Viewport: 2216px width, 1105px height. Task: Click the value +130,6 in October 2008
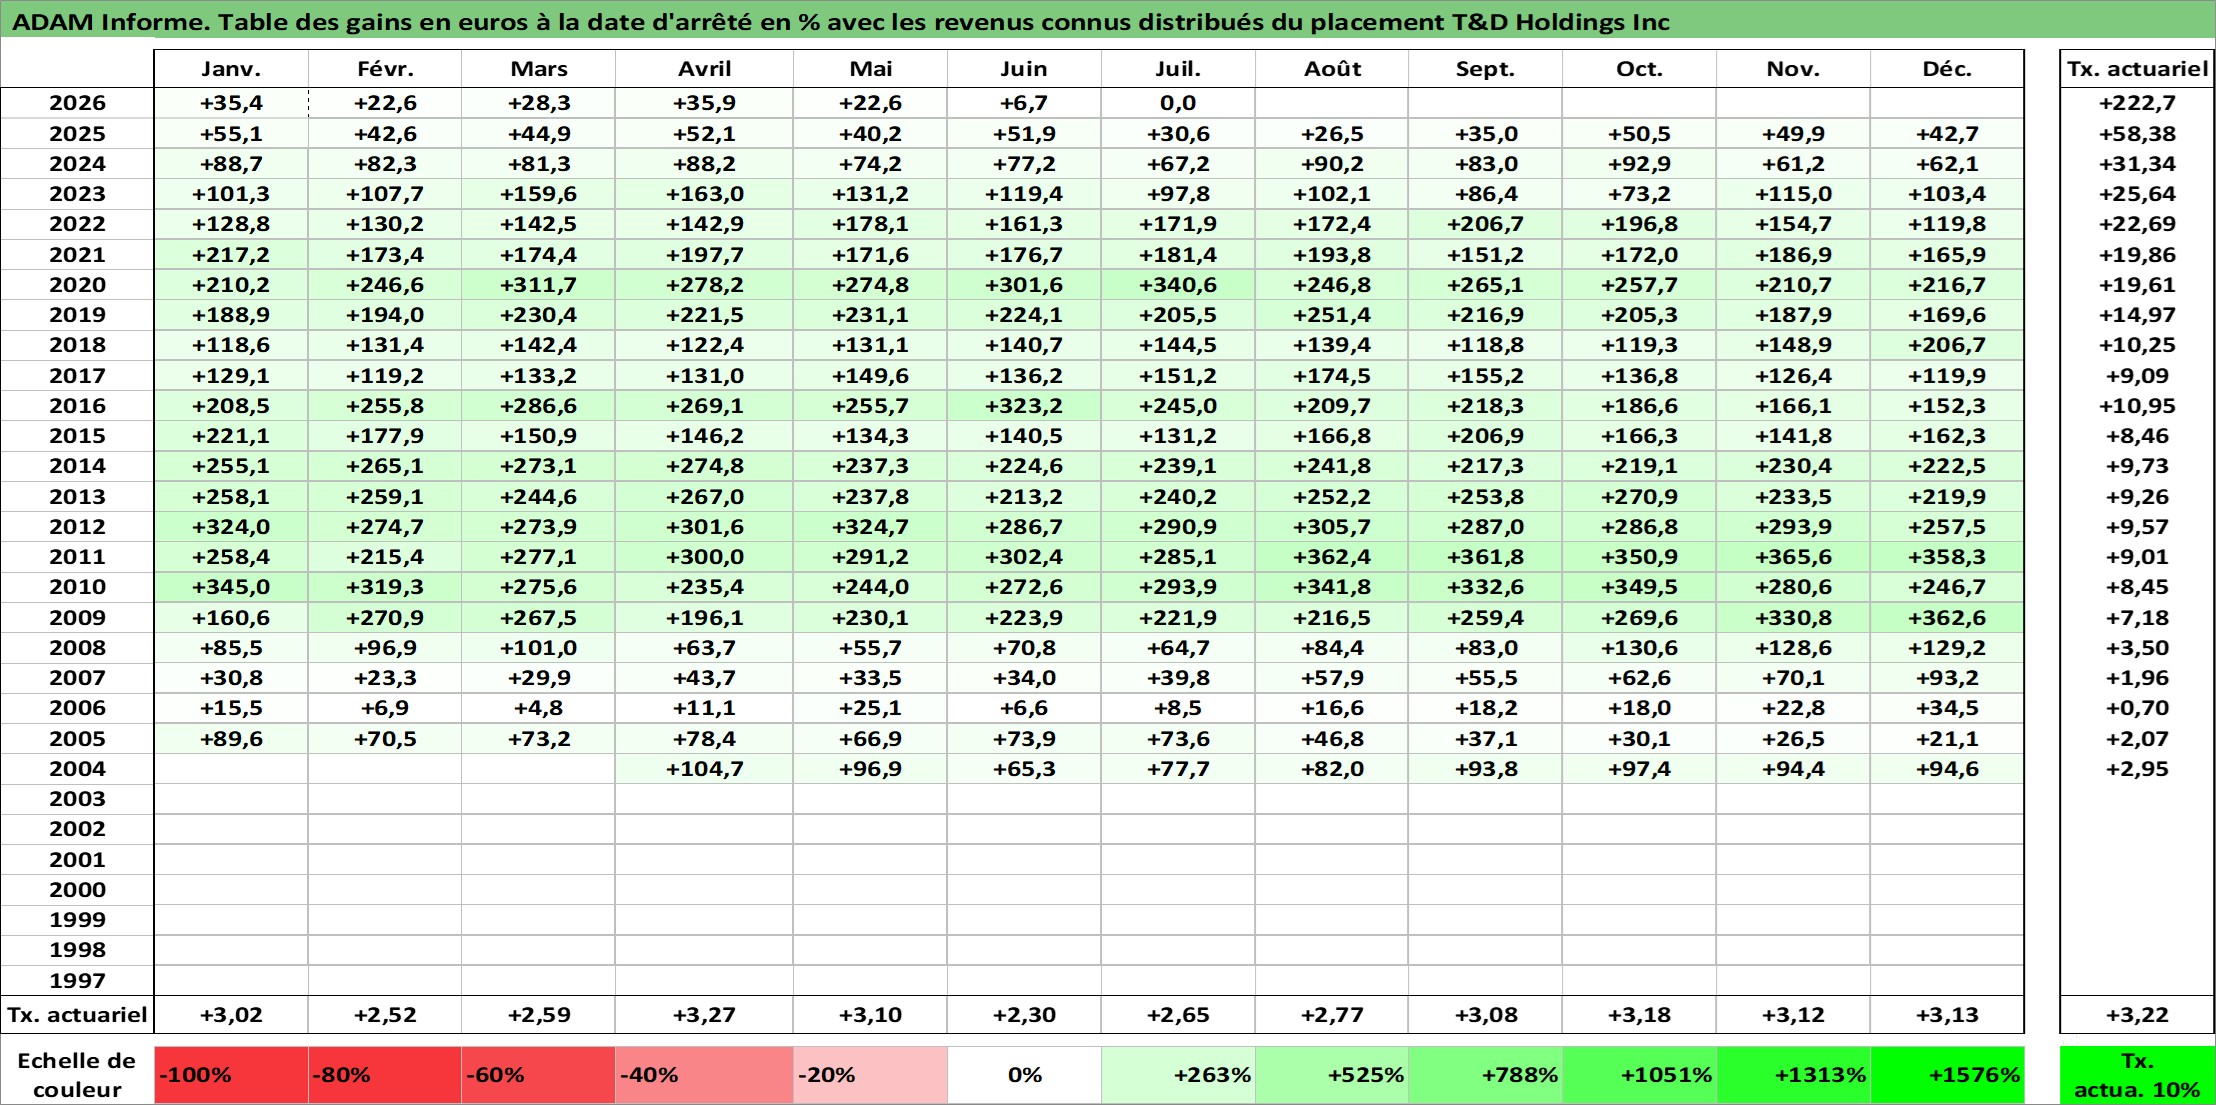(x=1639, y=648)
